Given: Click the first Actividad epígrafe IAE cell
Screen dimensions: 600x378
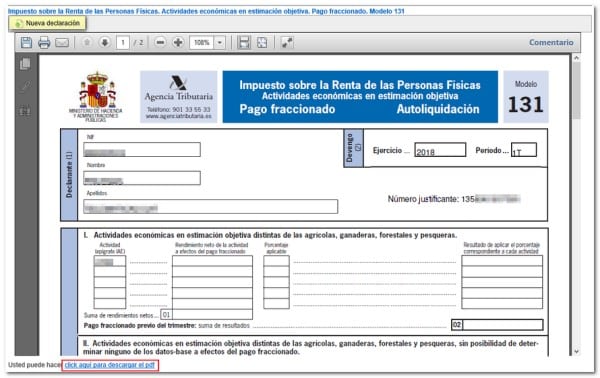Looking at the screenshot, I should 110,261.
